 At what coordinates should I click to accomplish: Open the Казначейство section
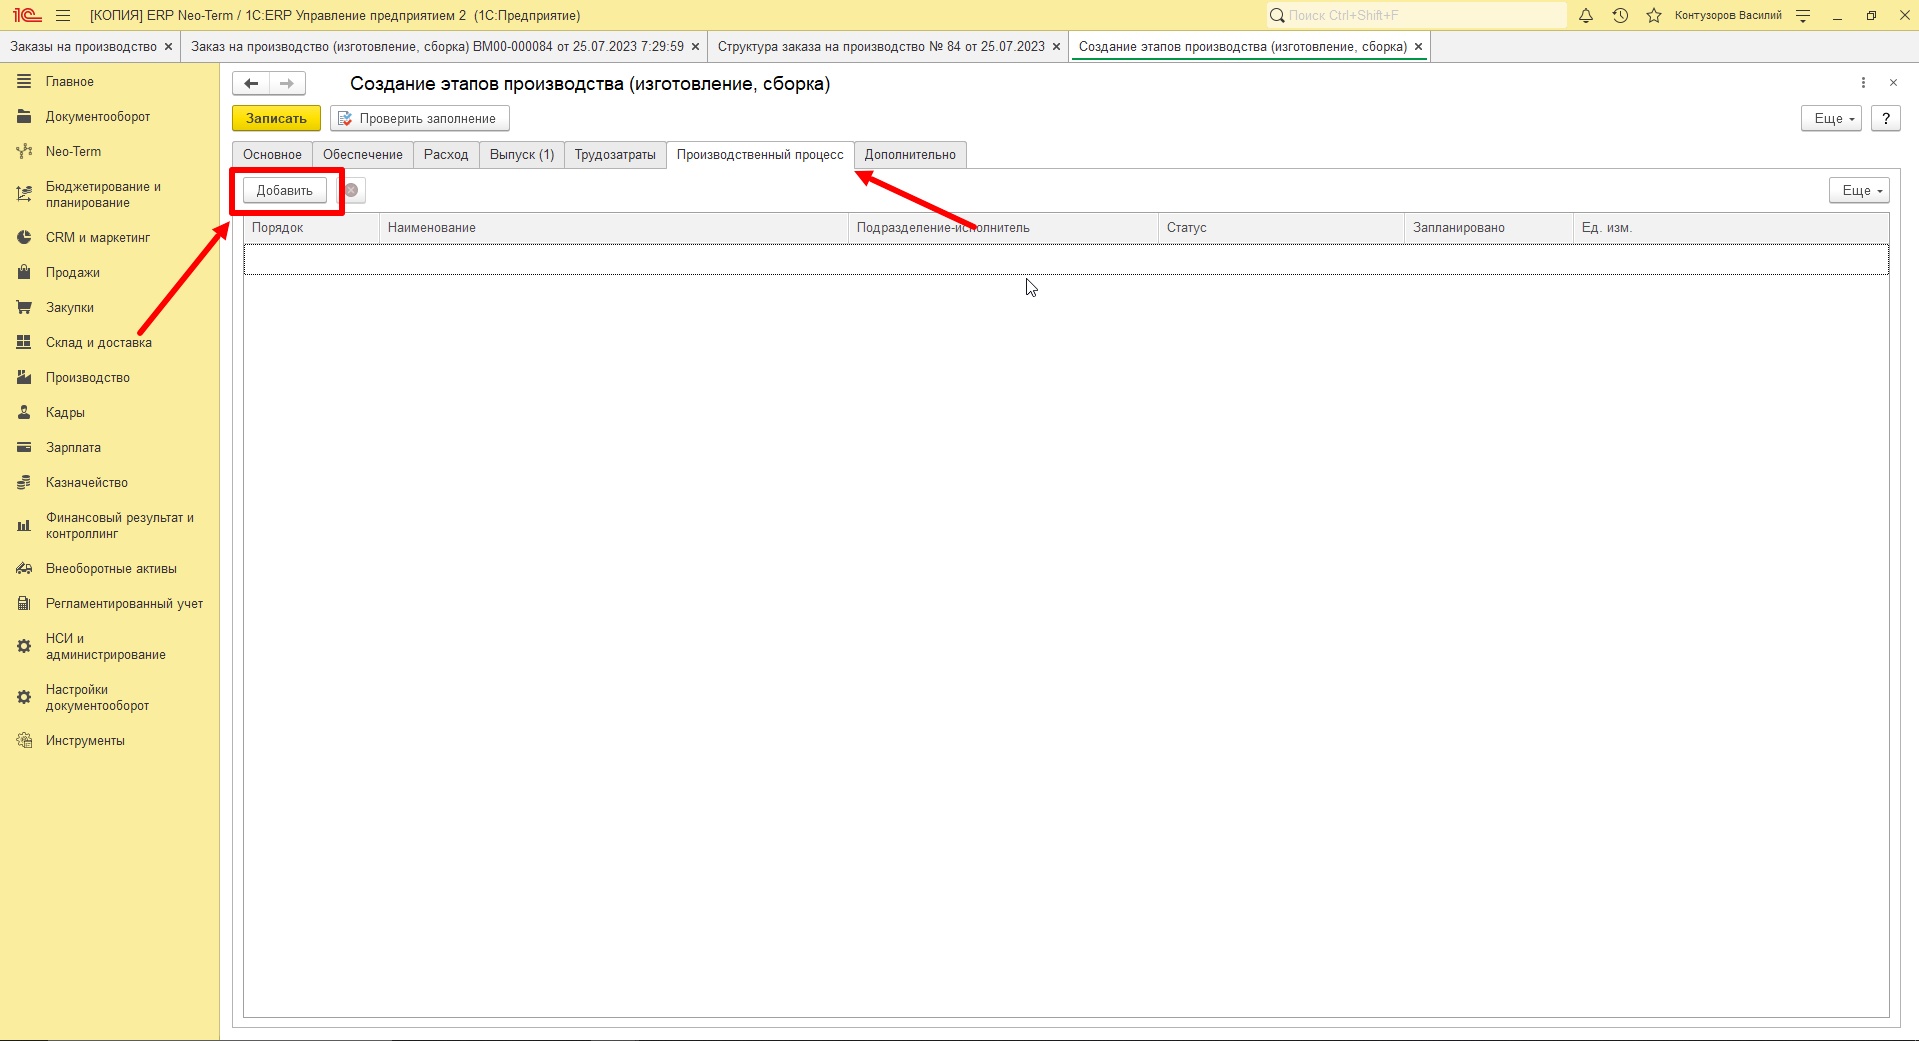click(87, 483)
